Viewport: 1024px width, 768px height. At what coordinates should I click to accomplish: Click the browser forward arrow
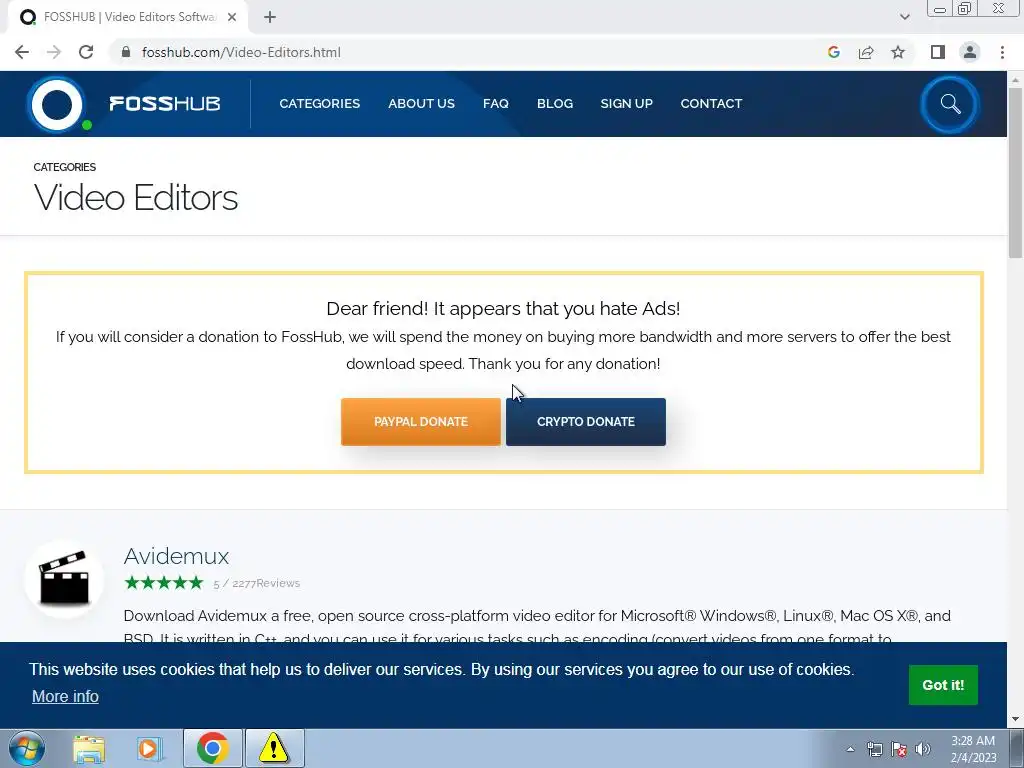coord(54,52)
